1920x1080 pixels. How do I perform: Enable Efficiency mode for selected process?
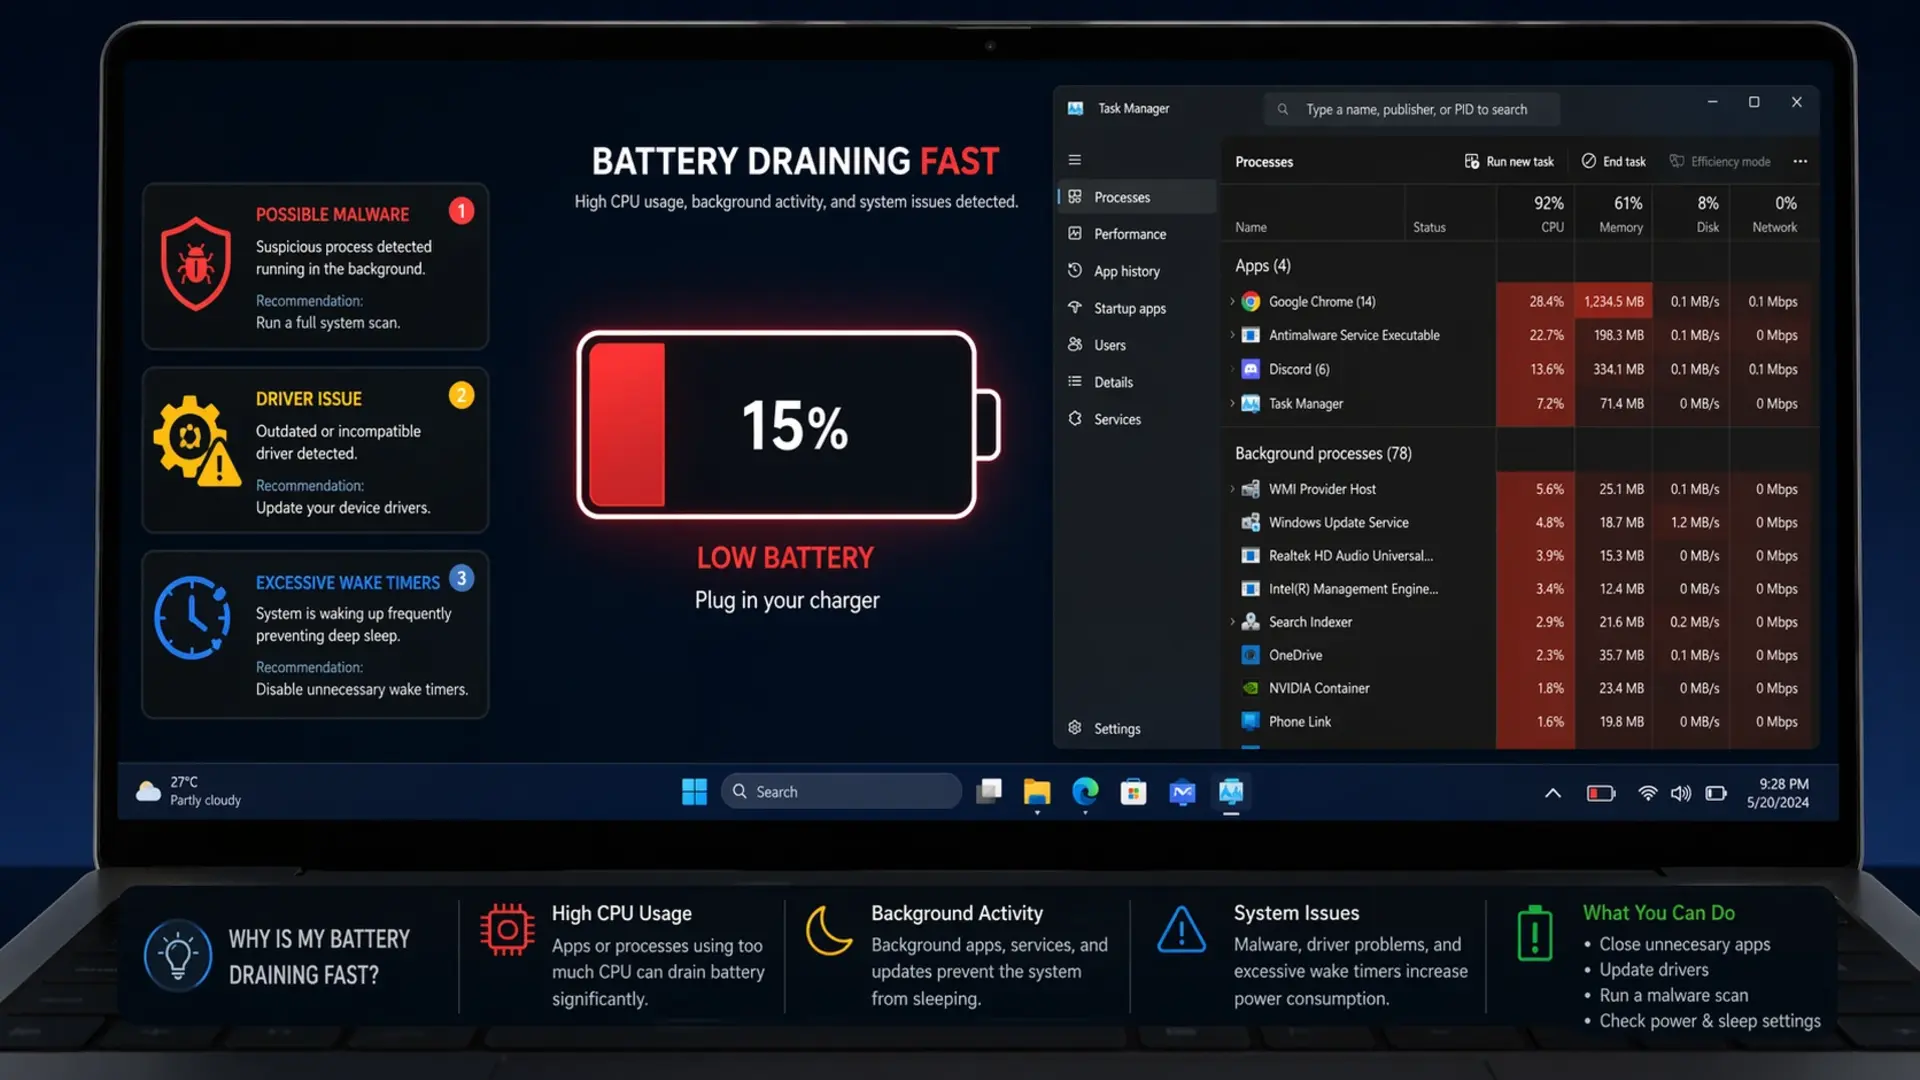coord(1720,161)
